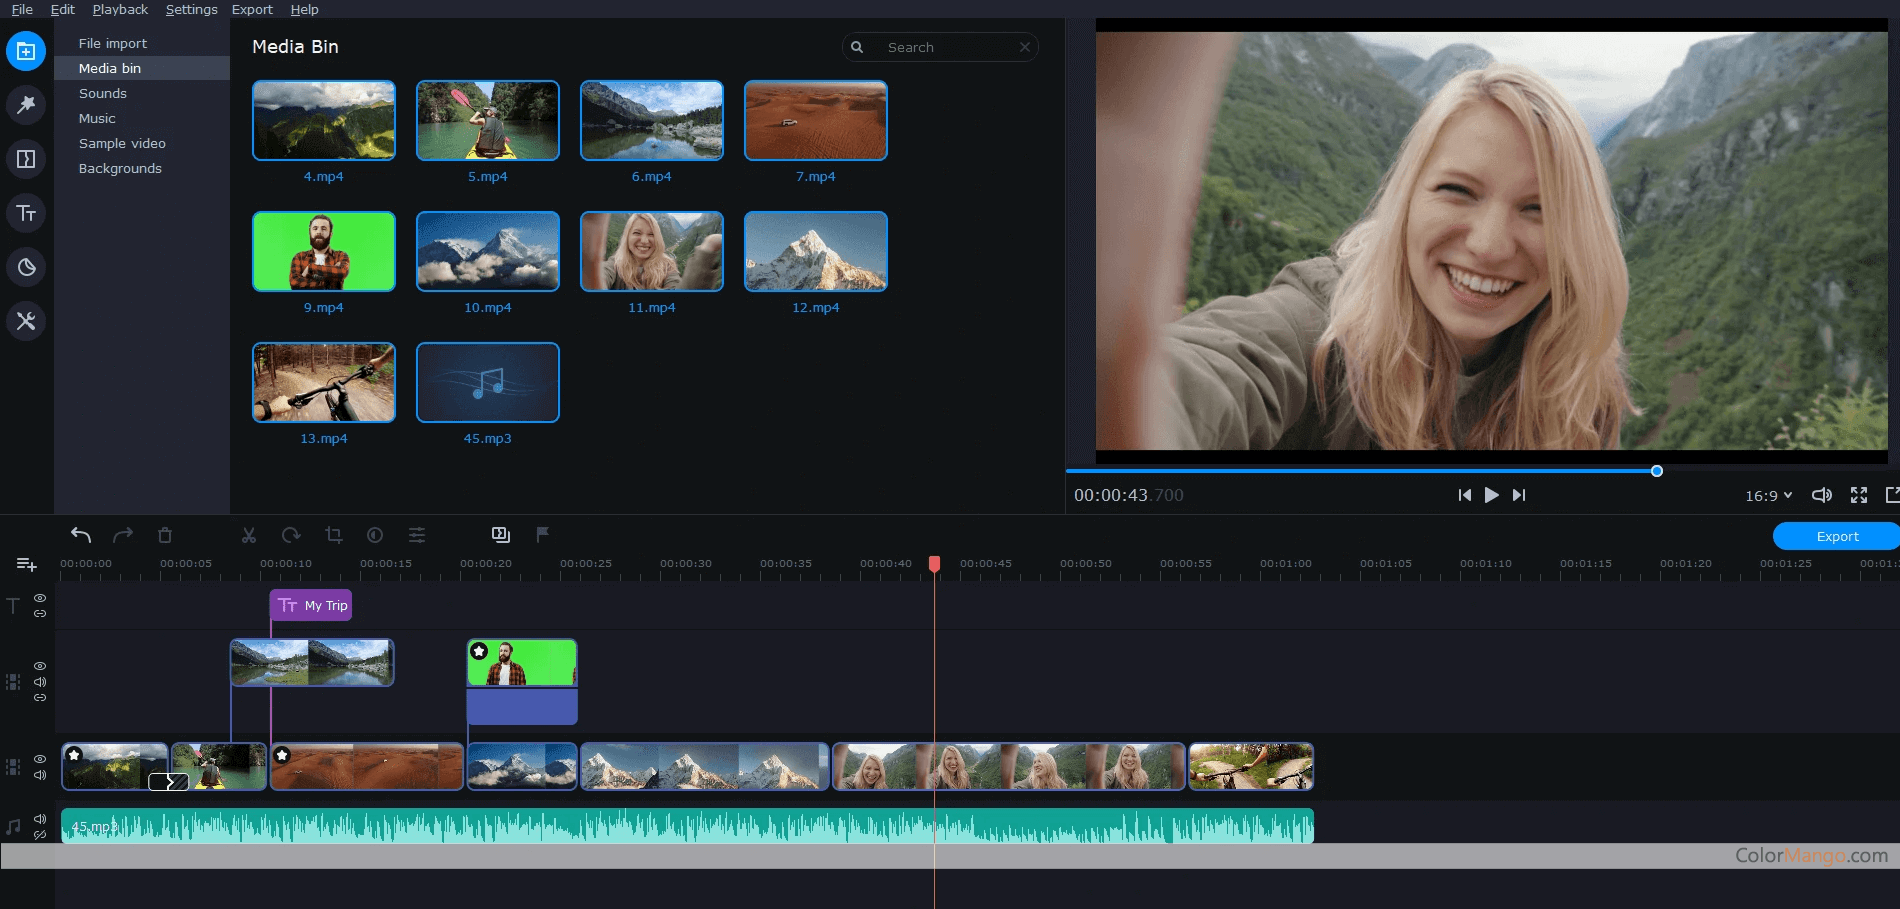Click the Export button
1900x909 pixels.
click(x=1836, y=536)
